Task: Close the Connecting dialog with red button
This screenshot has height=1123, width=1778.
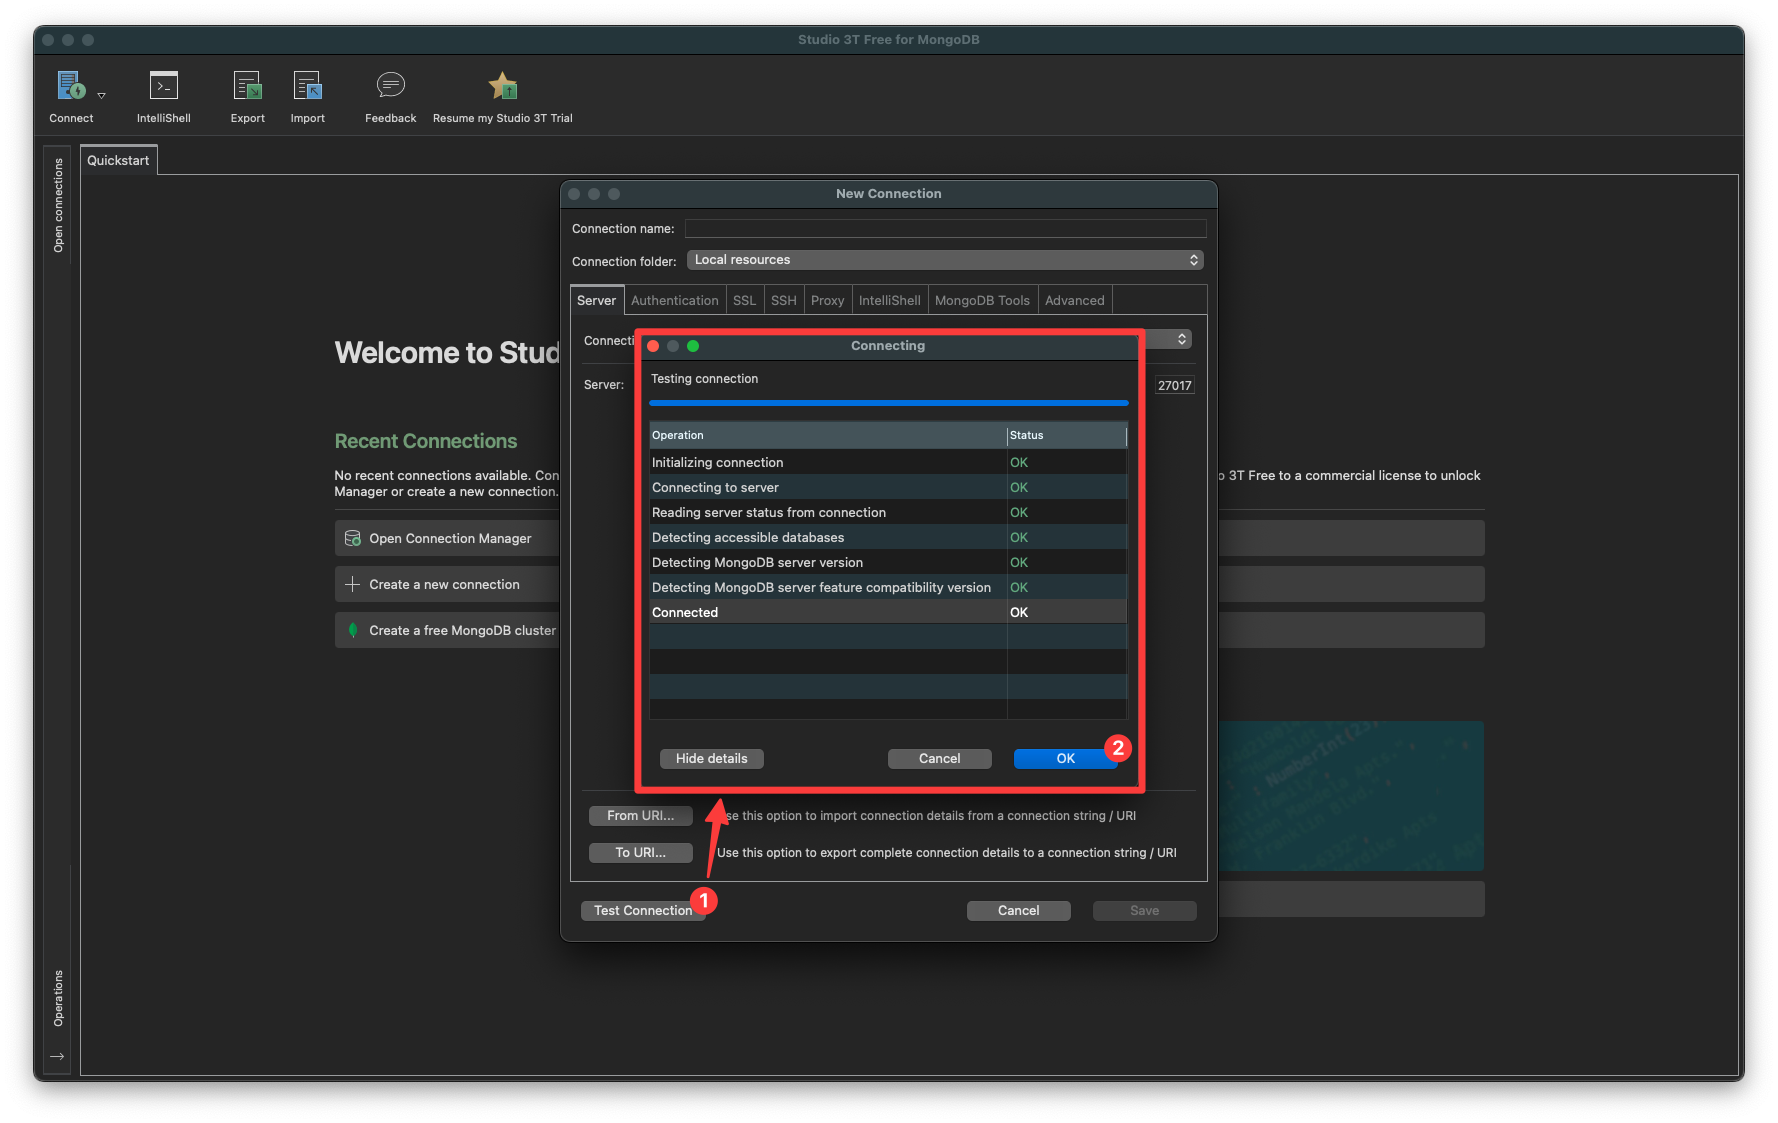Action: (x=653, y=346)
